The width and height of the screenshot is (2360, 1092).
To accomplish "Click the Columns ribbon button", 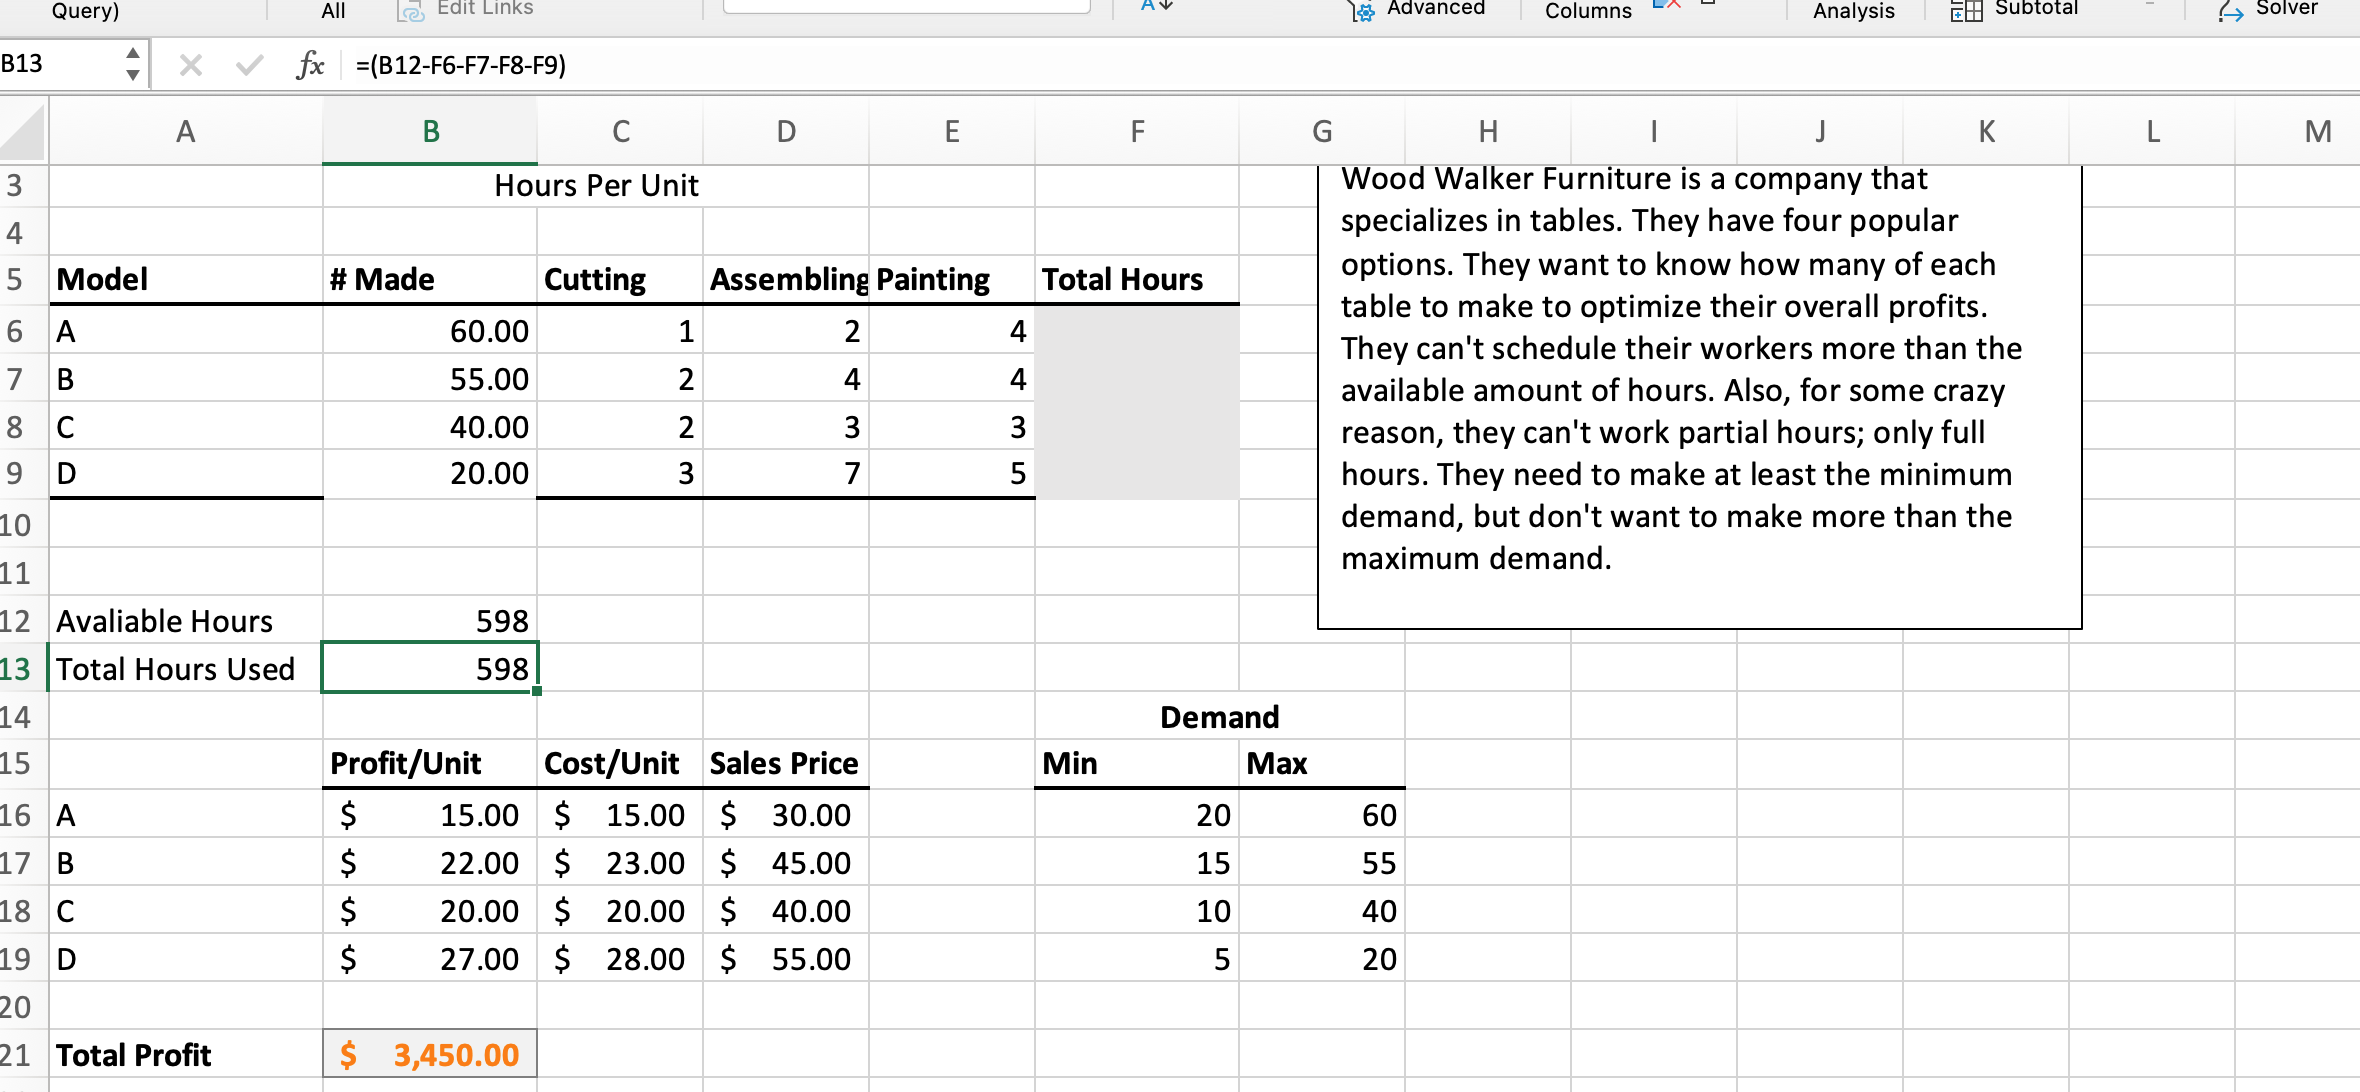I will click(x=1588, y=11).
